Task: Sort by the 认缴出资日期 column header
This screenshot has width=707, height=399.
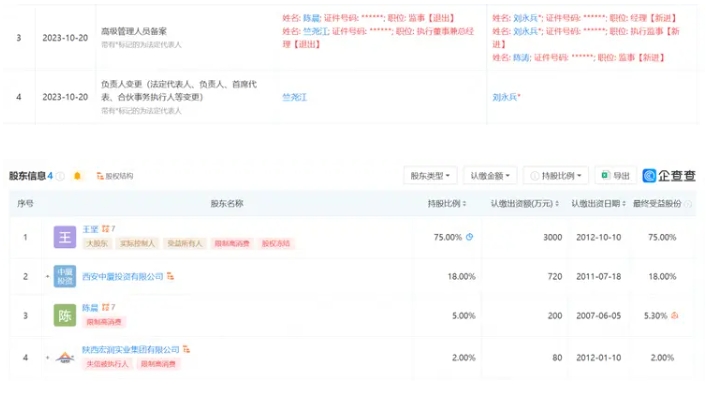Action: coord(598,204)
